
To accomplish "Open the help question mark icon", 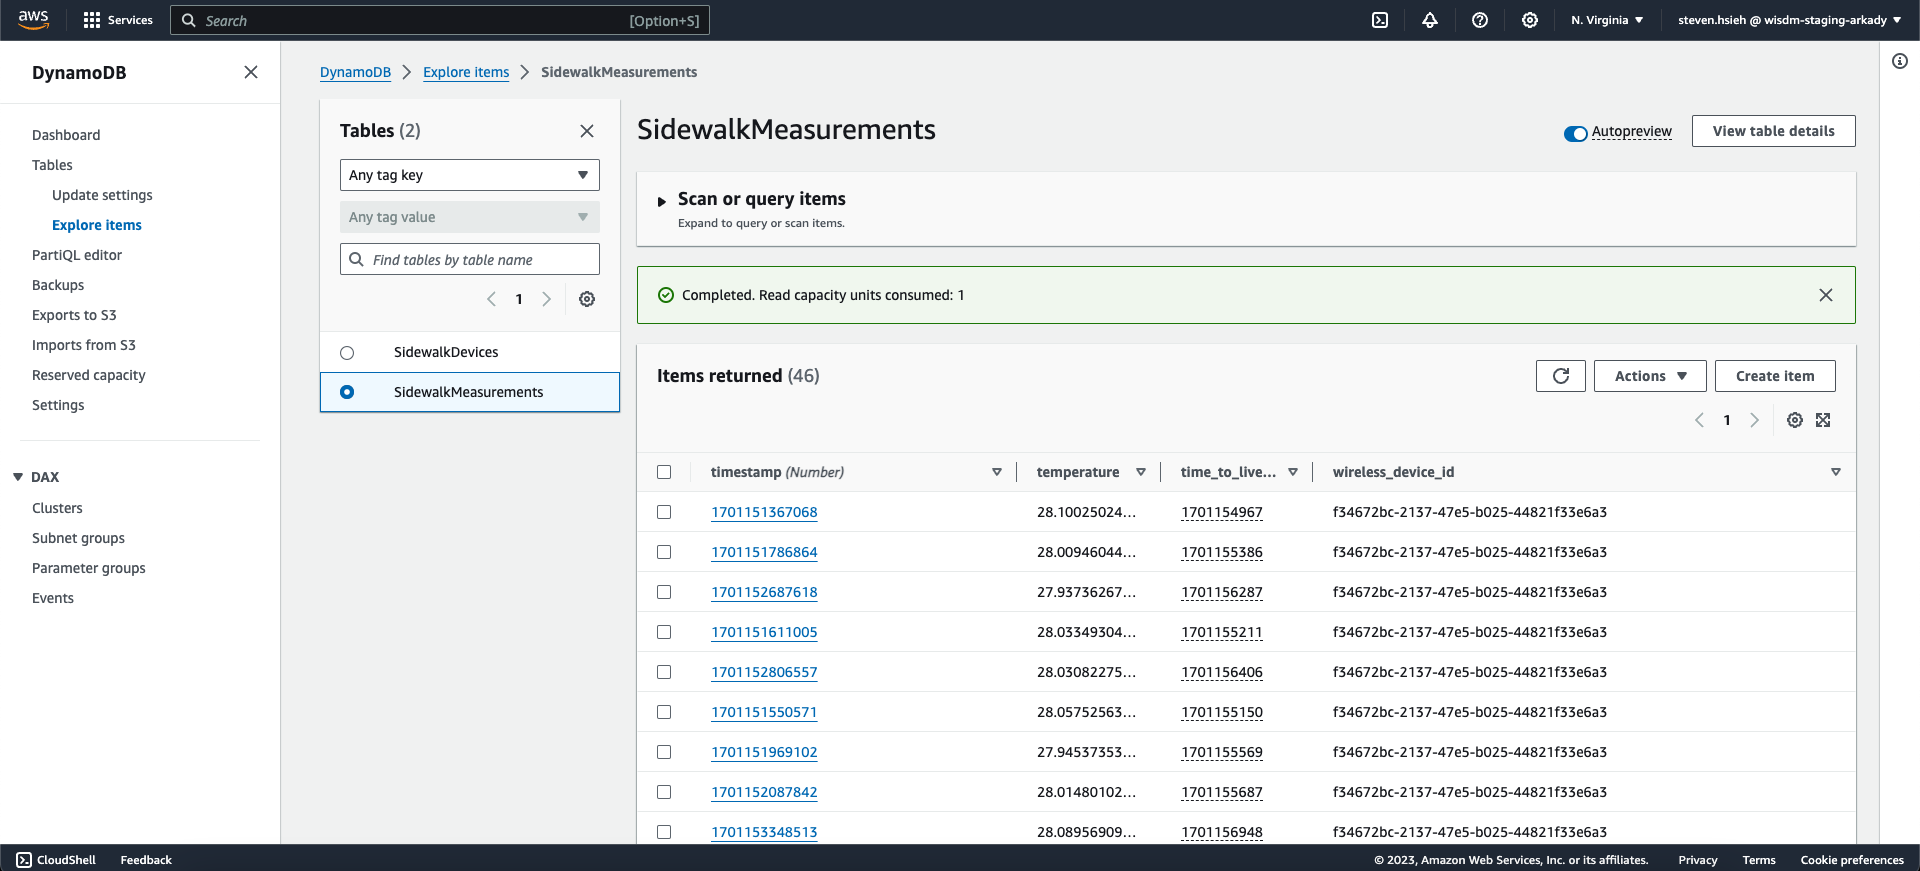I will pos(1480,20).
